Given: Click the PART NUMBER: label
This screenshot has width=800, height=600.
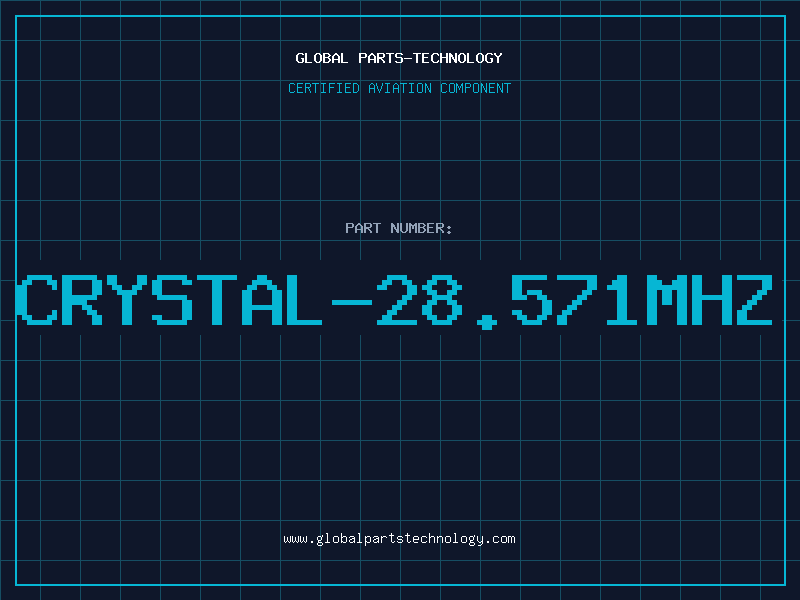Looking at the screenshot, I should tap(399, 228).
